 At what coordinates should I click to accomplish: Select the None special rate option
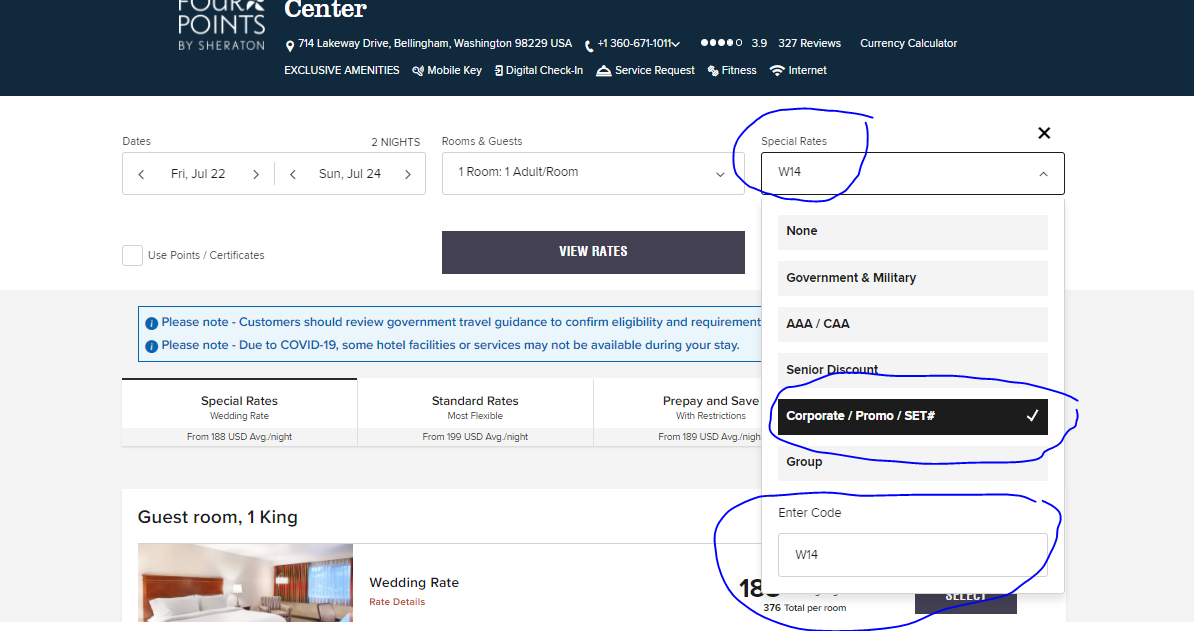coord(913,231)
